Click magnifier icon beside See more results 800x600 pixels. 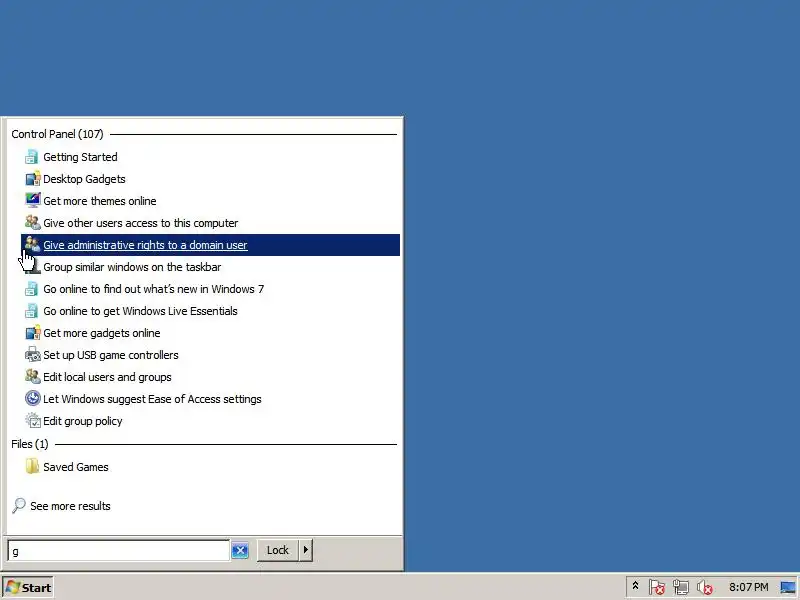(x=19, y=506)
